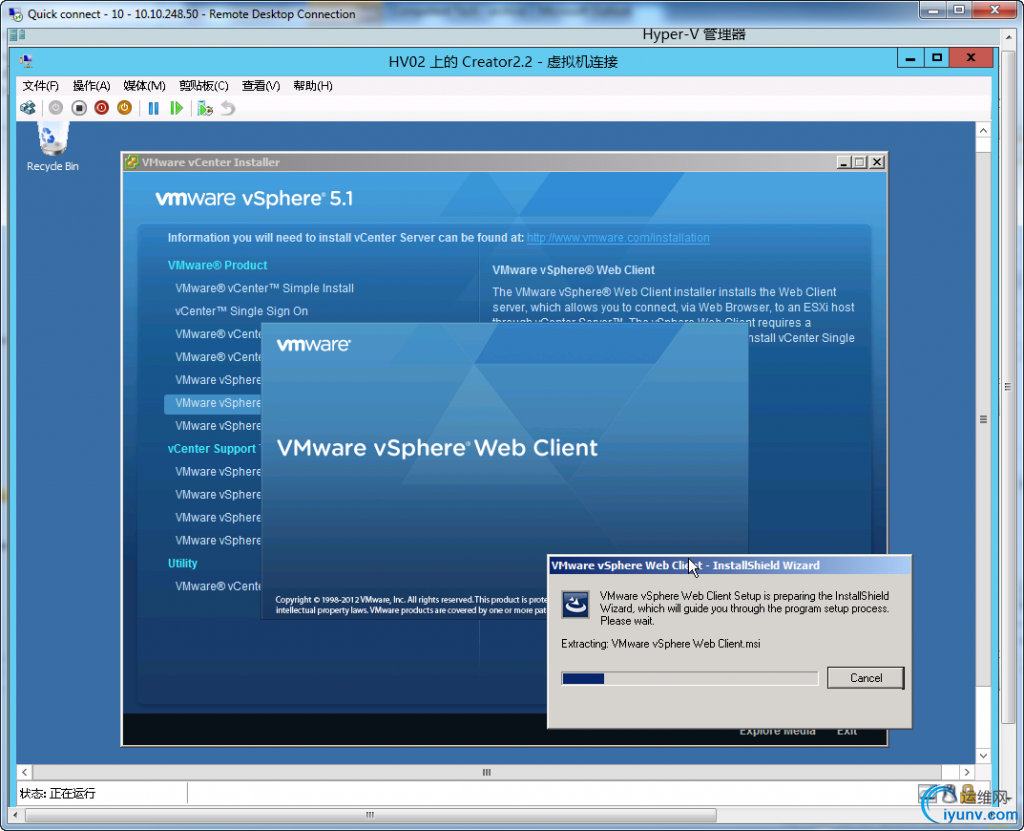This screenshot has height=831, width=1024.
Task: Click the "Utility" section heading
Action: 182,563
